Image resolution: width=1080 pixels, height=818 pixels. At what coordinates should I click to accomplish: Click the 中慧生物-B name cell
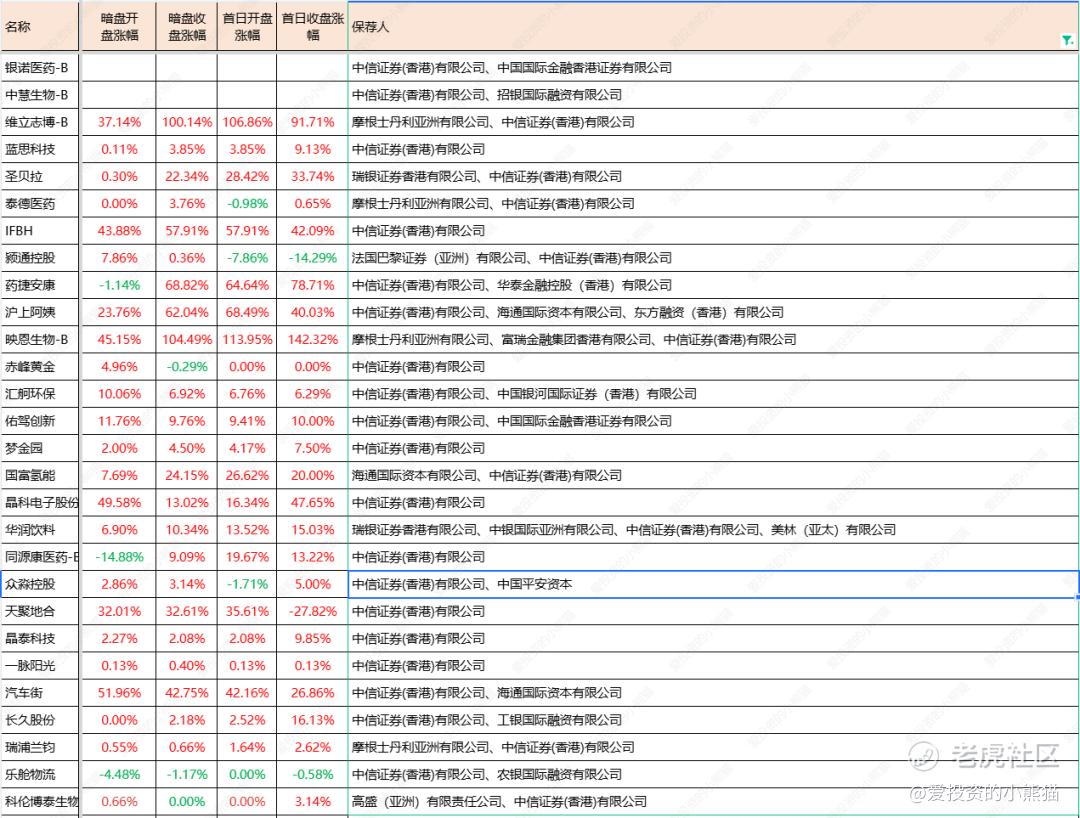click(40, 95)
